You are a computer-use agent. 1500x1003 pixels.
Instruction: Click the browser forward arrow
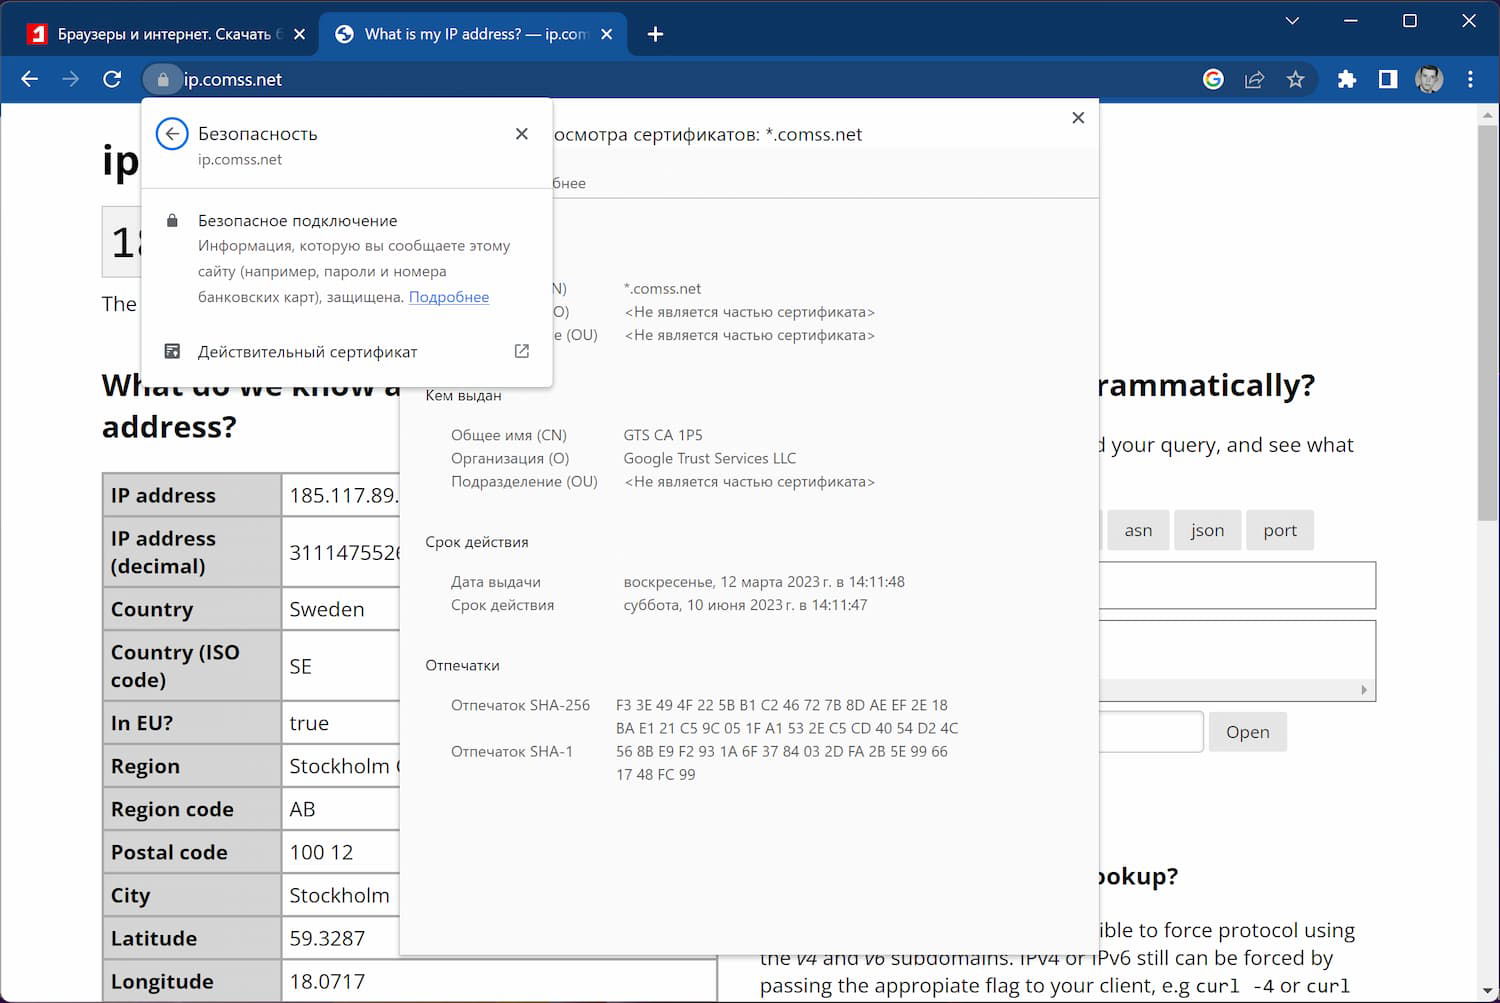(71, 79)
